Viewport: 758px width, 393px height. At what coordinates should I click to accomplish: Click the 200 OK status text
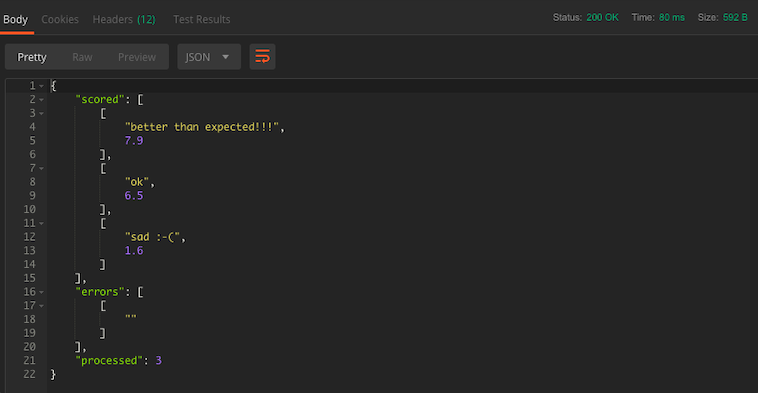602,17
